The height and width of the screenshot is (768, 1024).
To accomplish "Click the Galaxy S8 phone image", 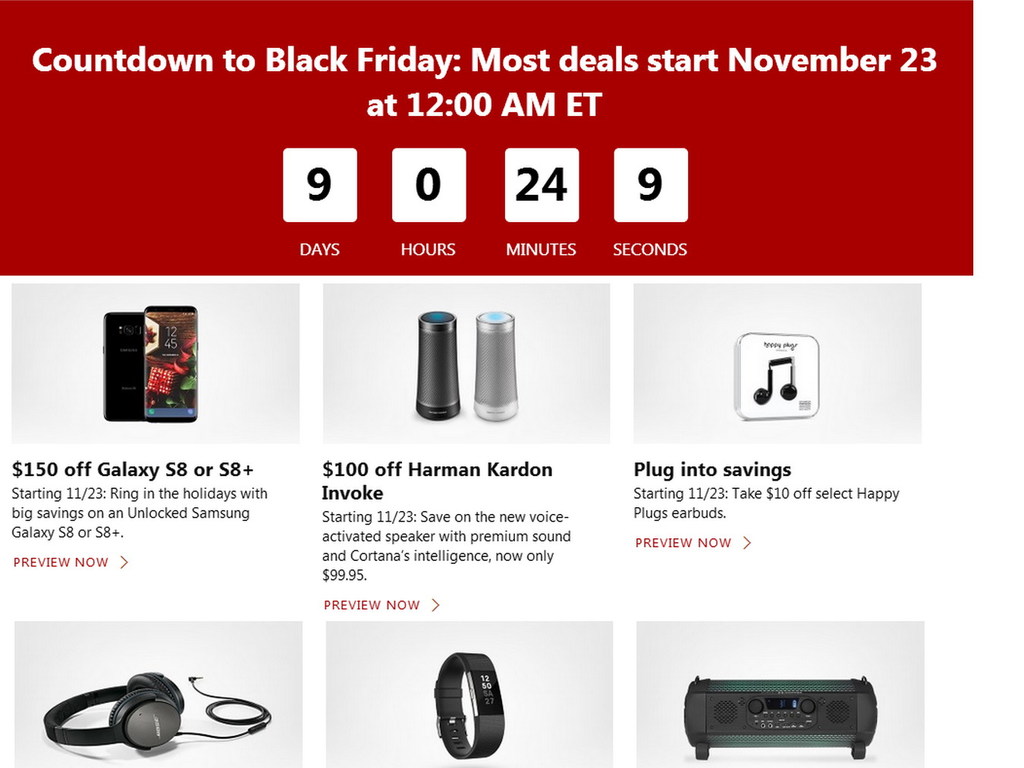I will point(155,363).
